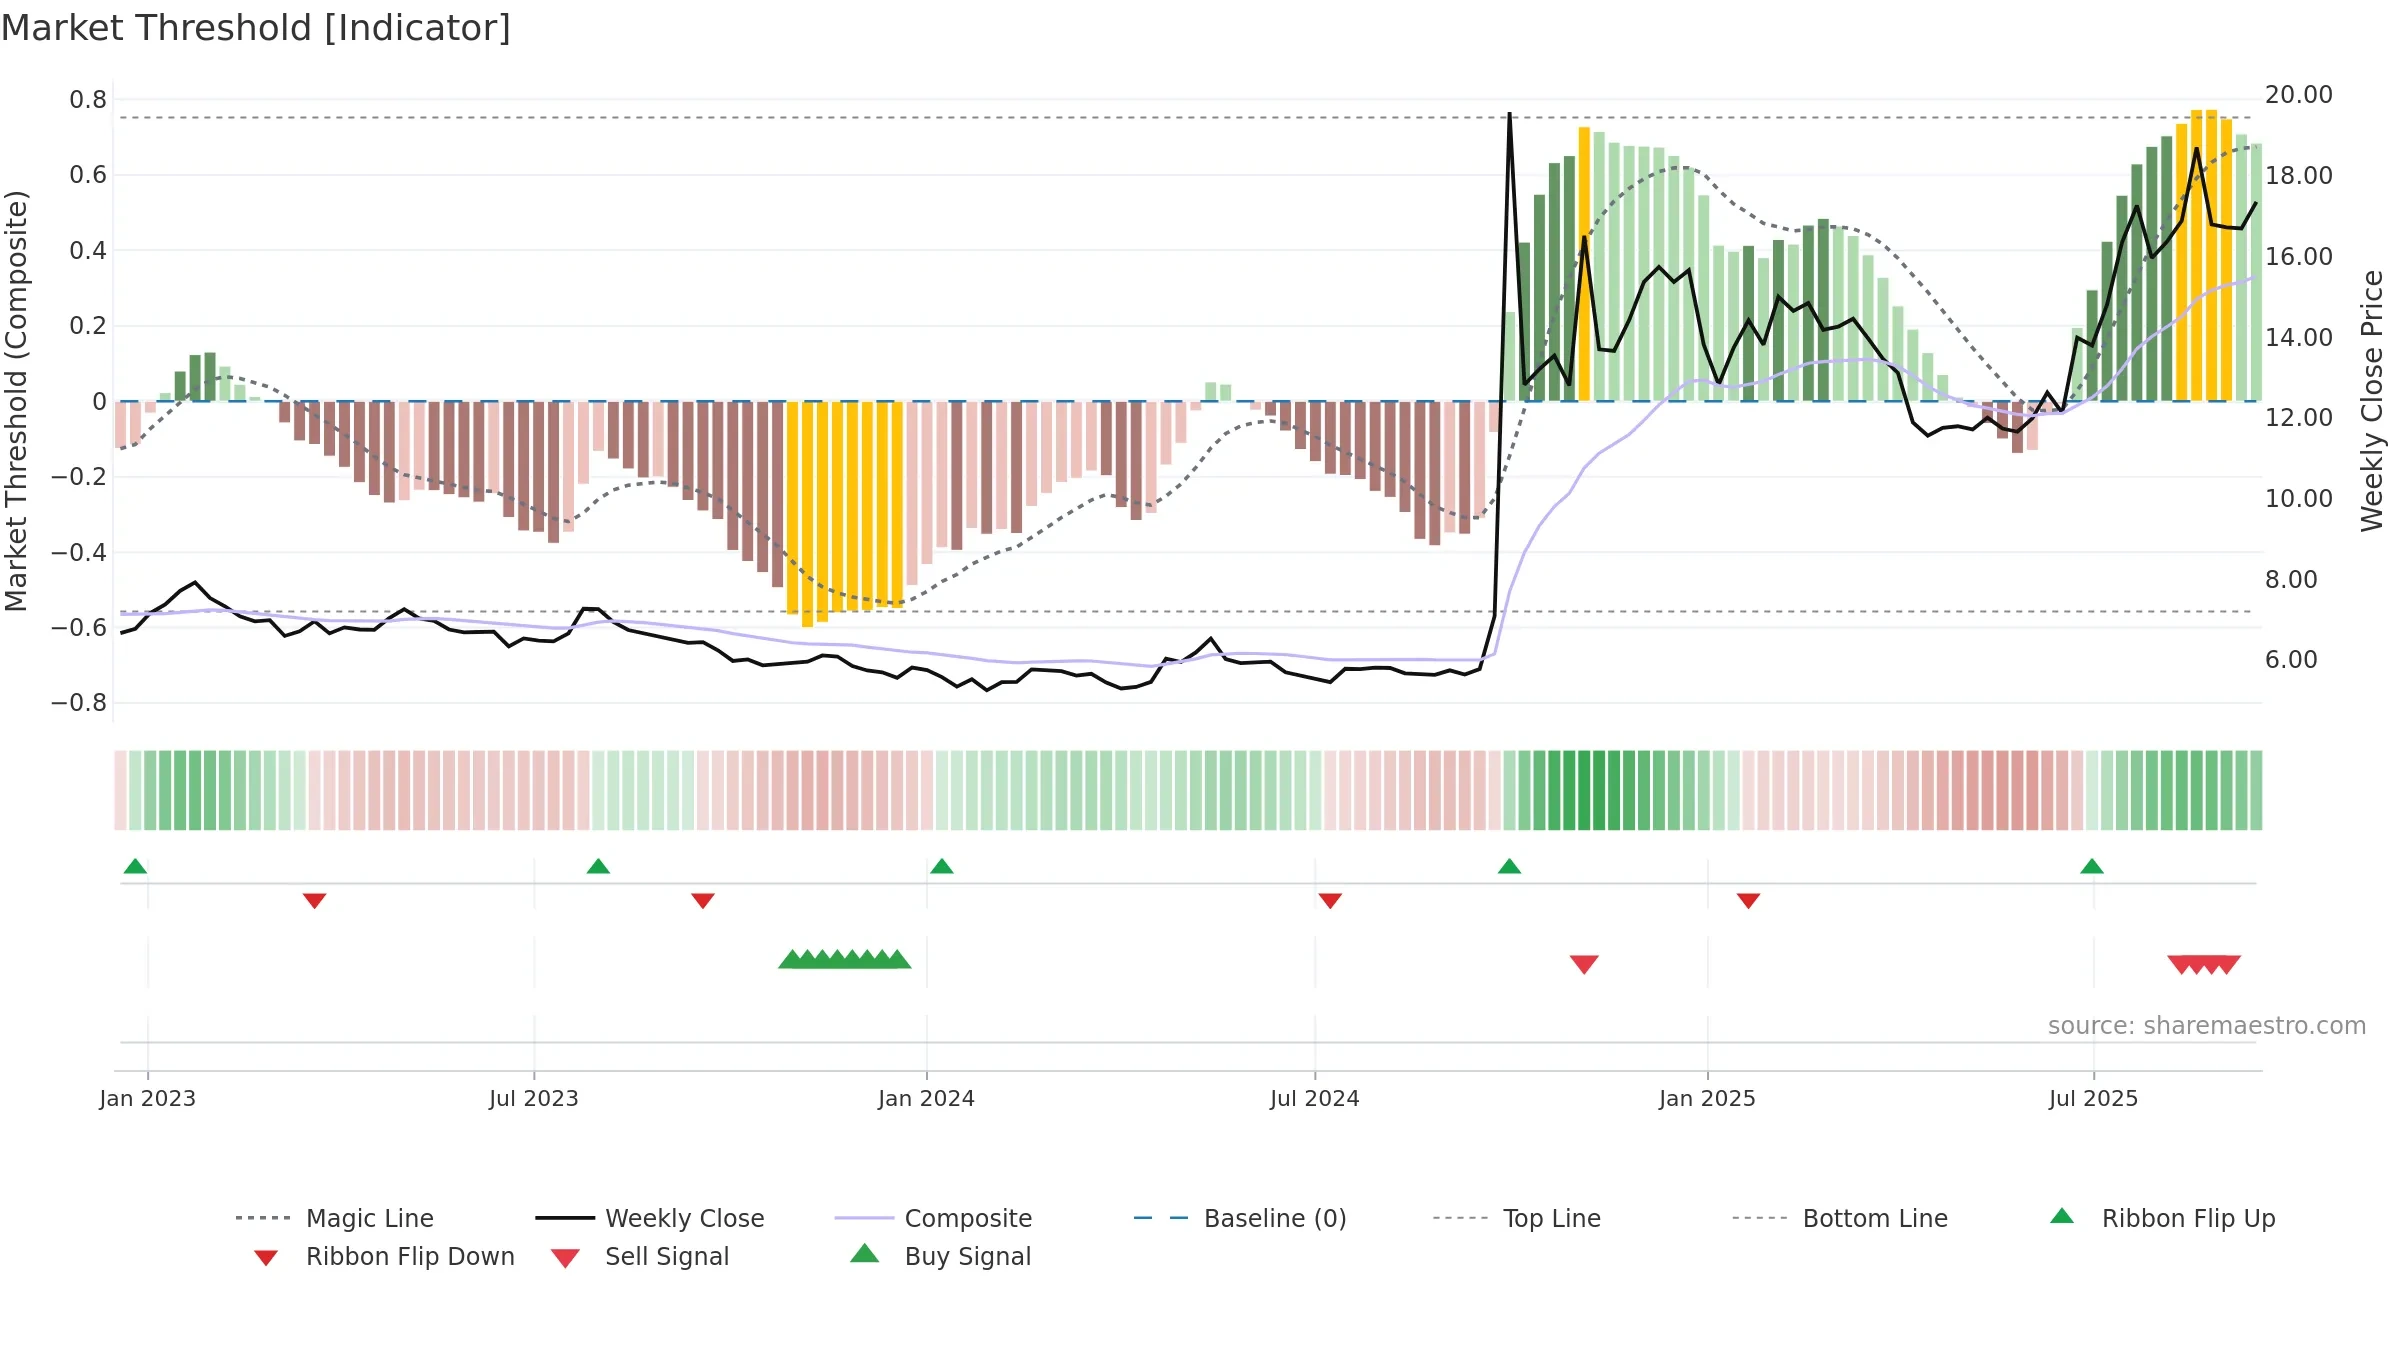Toggle the Composite legend entry
This screenshot has width=2400, height=1350.
[x=933, y=1218]
